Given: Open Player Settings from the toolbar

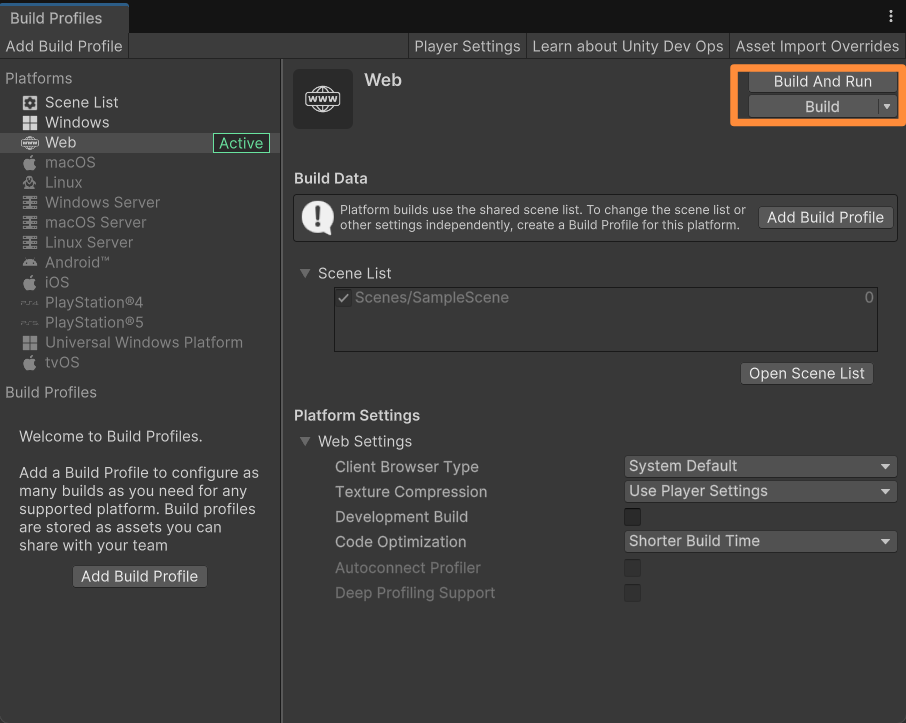Looking at the screenshot, I should point(467,46).
